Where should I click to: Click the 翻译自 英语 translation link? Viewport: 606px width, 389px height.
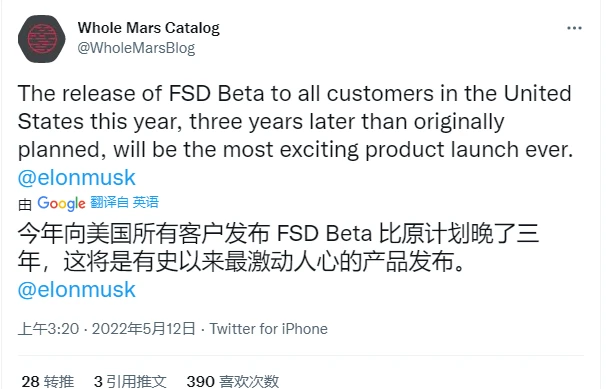[124, 202]
